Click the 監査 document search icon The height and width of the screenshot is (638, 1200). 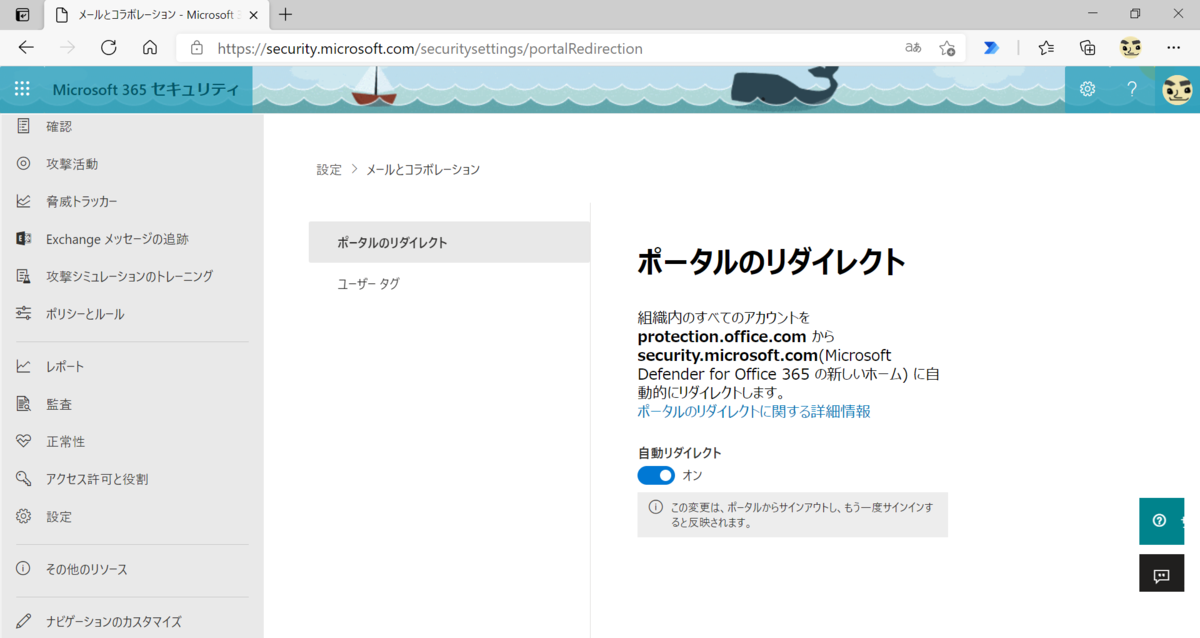click(x=23, y=404)
